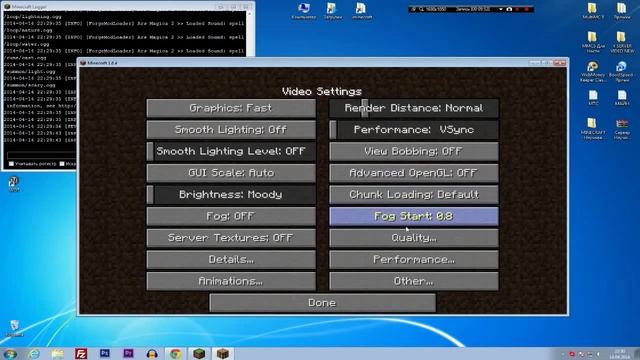Viewport: 640px width, 360px height.
Task: Open the Performance... settings submenu
Action: 413,260
